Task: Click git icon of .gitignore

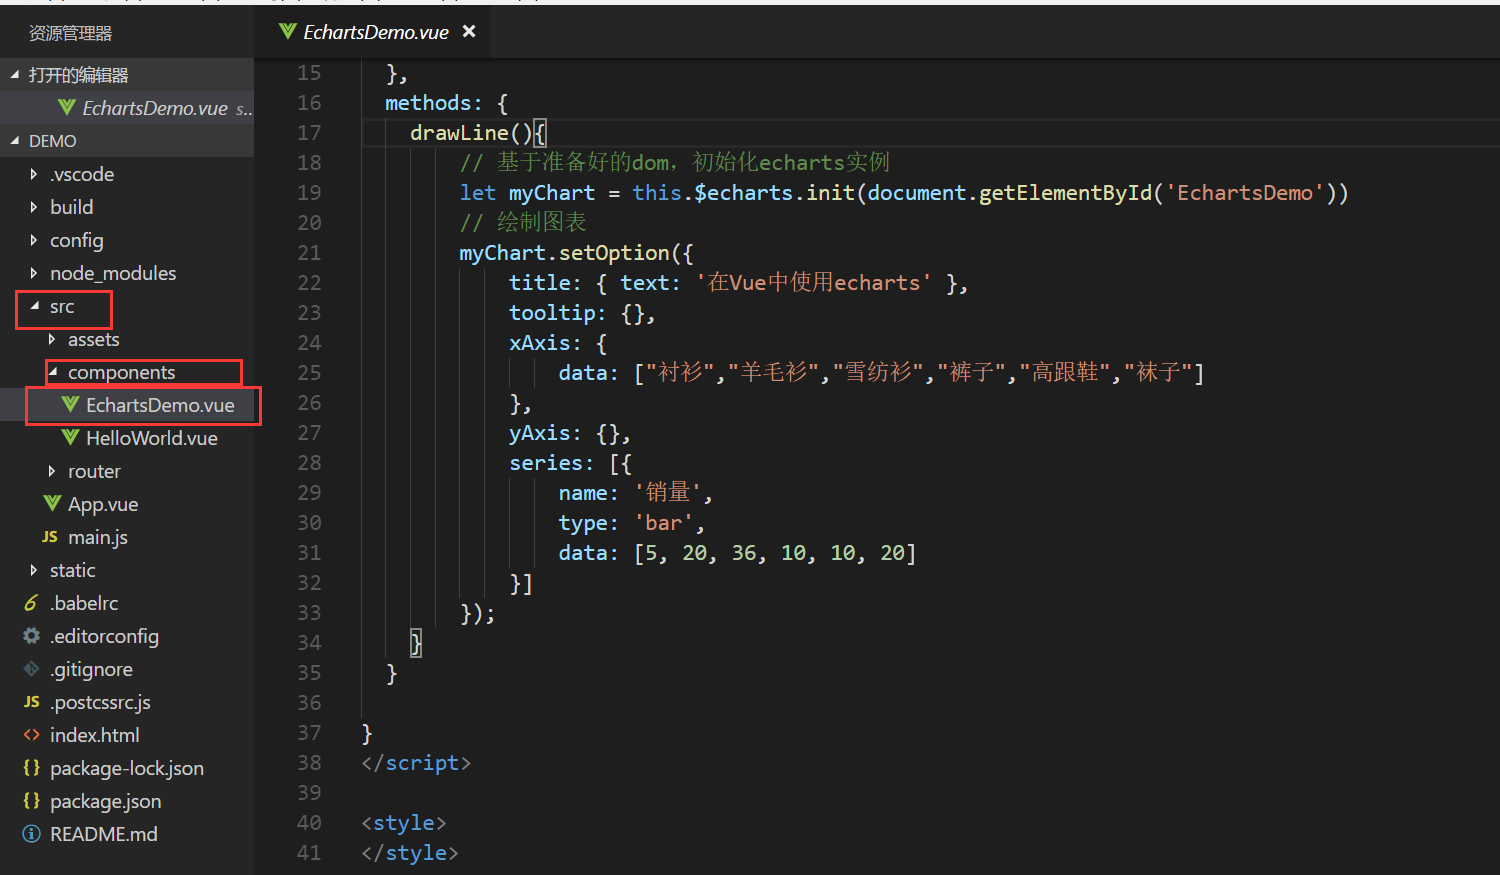Action: click(31, 669)
